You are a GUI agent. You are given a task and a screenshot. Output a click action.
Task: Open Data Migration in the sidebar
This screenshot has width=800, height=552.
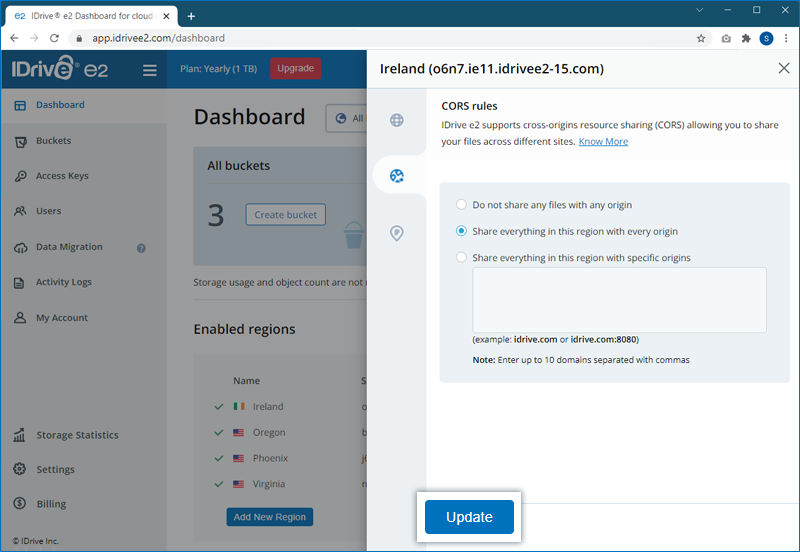69,247
